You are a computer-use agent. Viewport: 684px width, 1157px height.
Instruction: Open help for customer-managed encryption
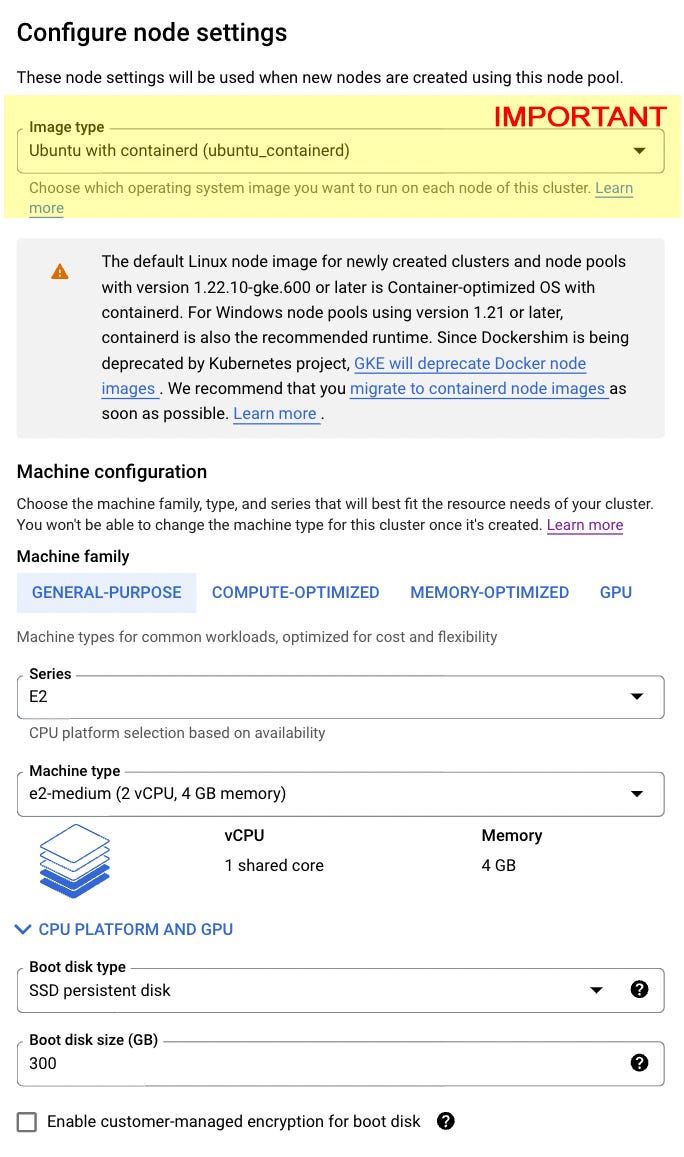[446, 1122]
